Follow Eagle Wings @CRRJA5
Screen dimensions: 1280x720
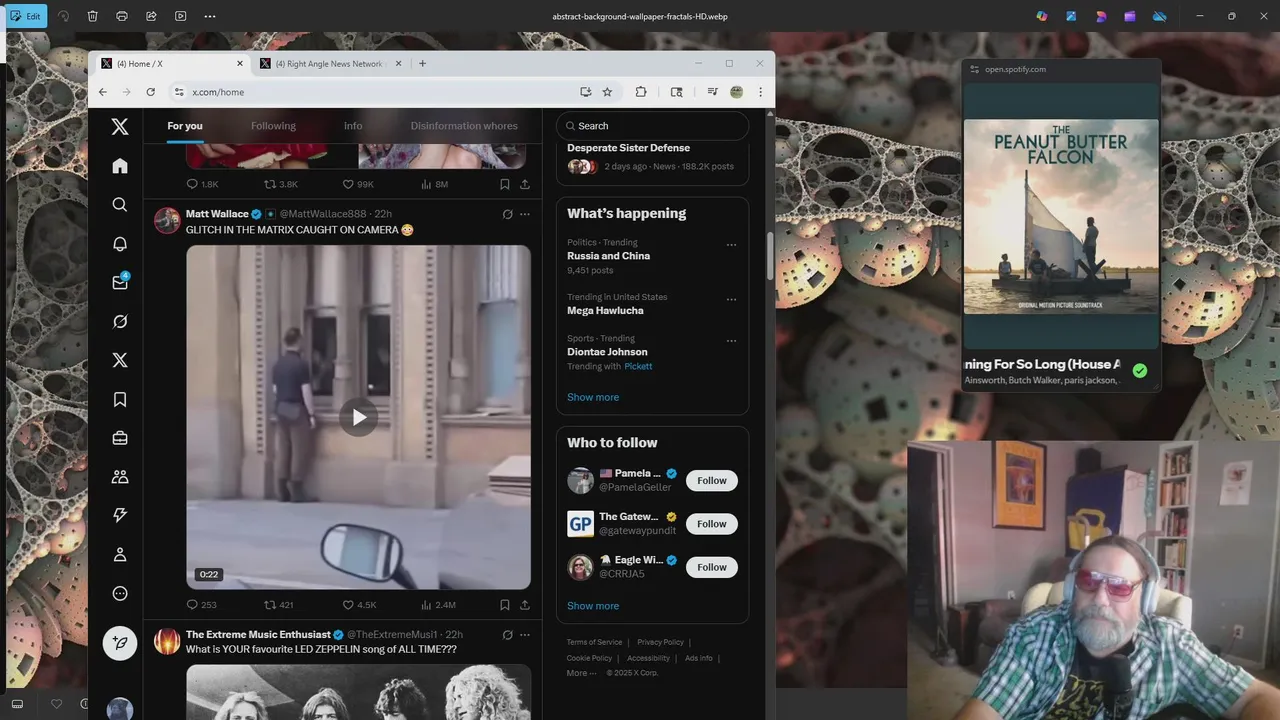[712, 567]
